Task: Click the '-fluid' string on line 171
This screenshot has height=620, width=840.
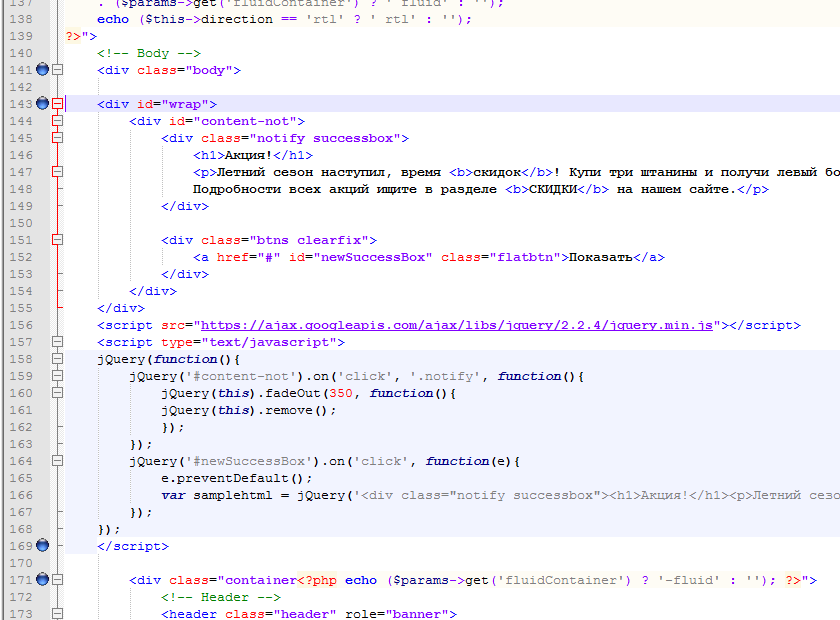Action: point(688,580)
